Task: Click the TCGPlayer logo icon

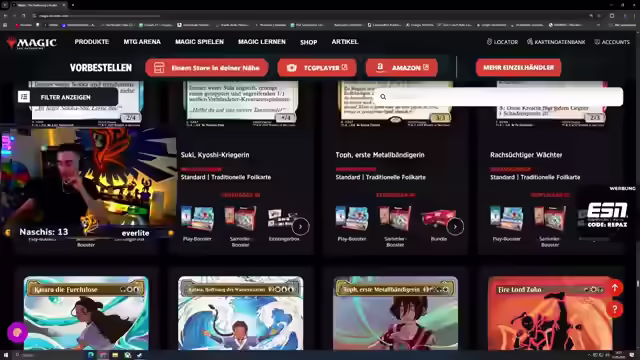Action: click(x=291, y=68)
